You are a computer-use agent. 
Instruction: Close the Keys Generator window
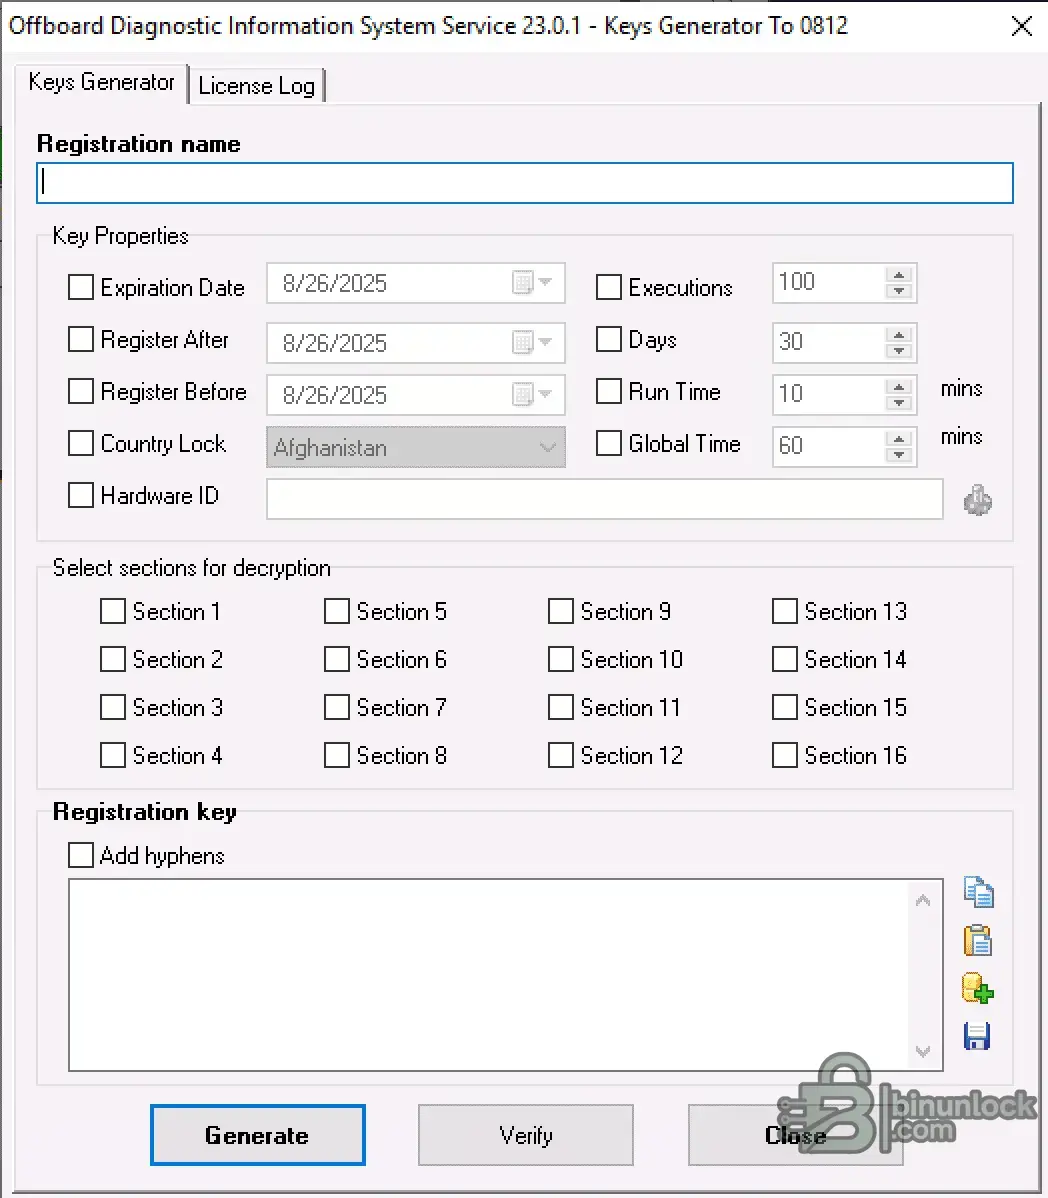click(1021, 26)
